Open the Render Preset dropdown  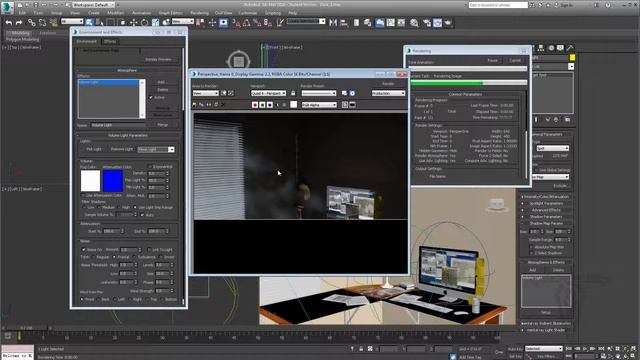319,93
